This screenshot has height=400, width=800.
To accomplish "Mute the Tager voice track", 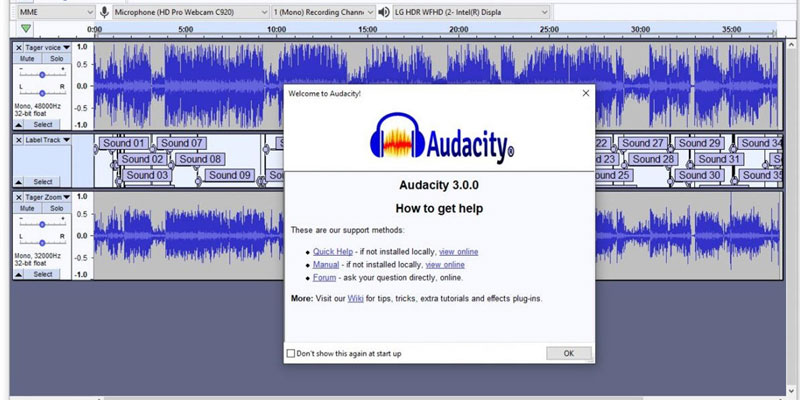I will pos(27,59).
